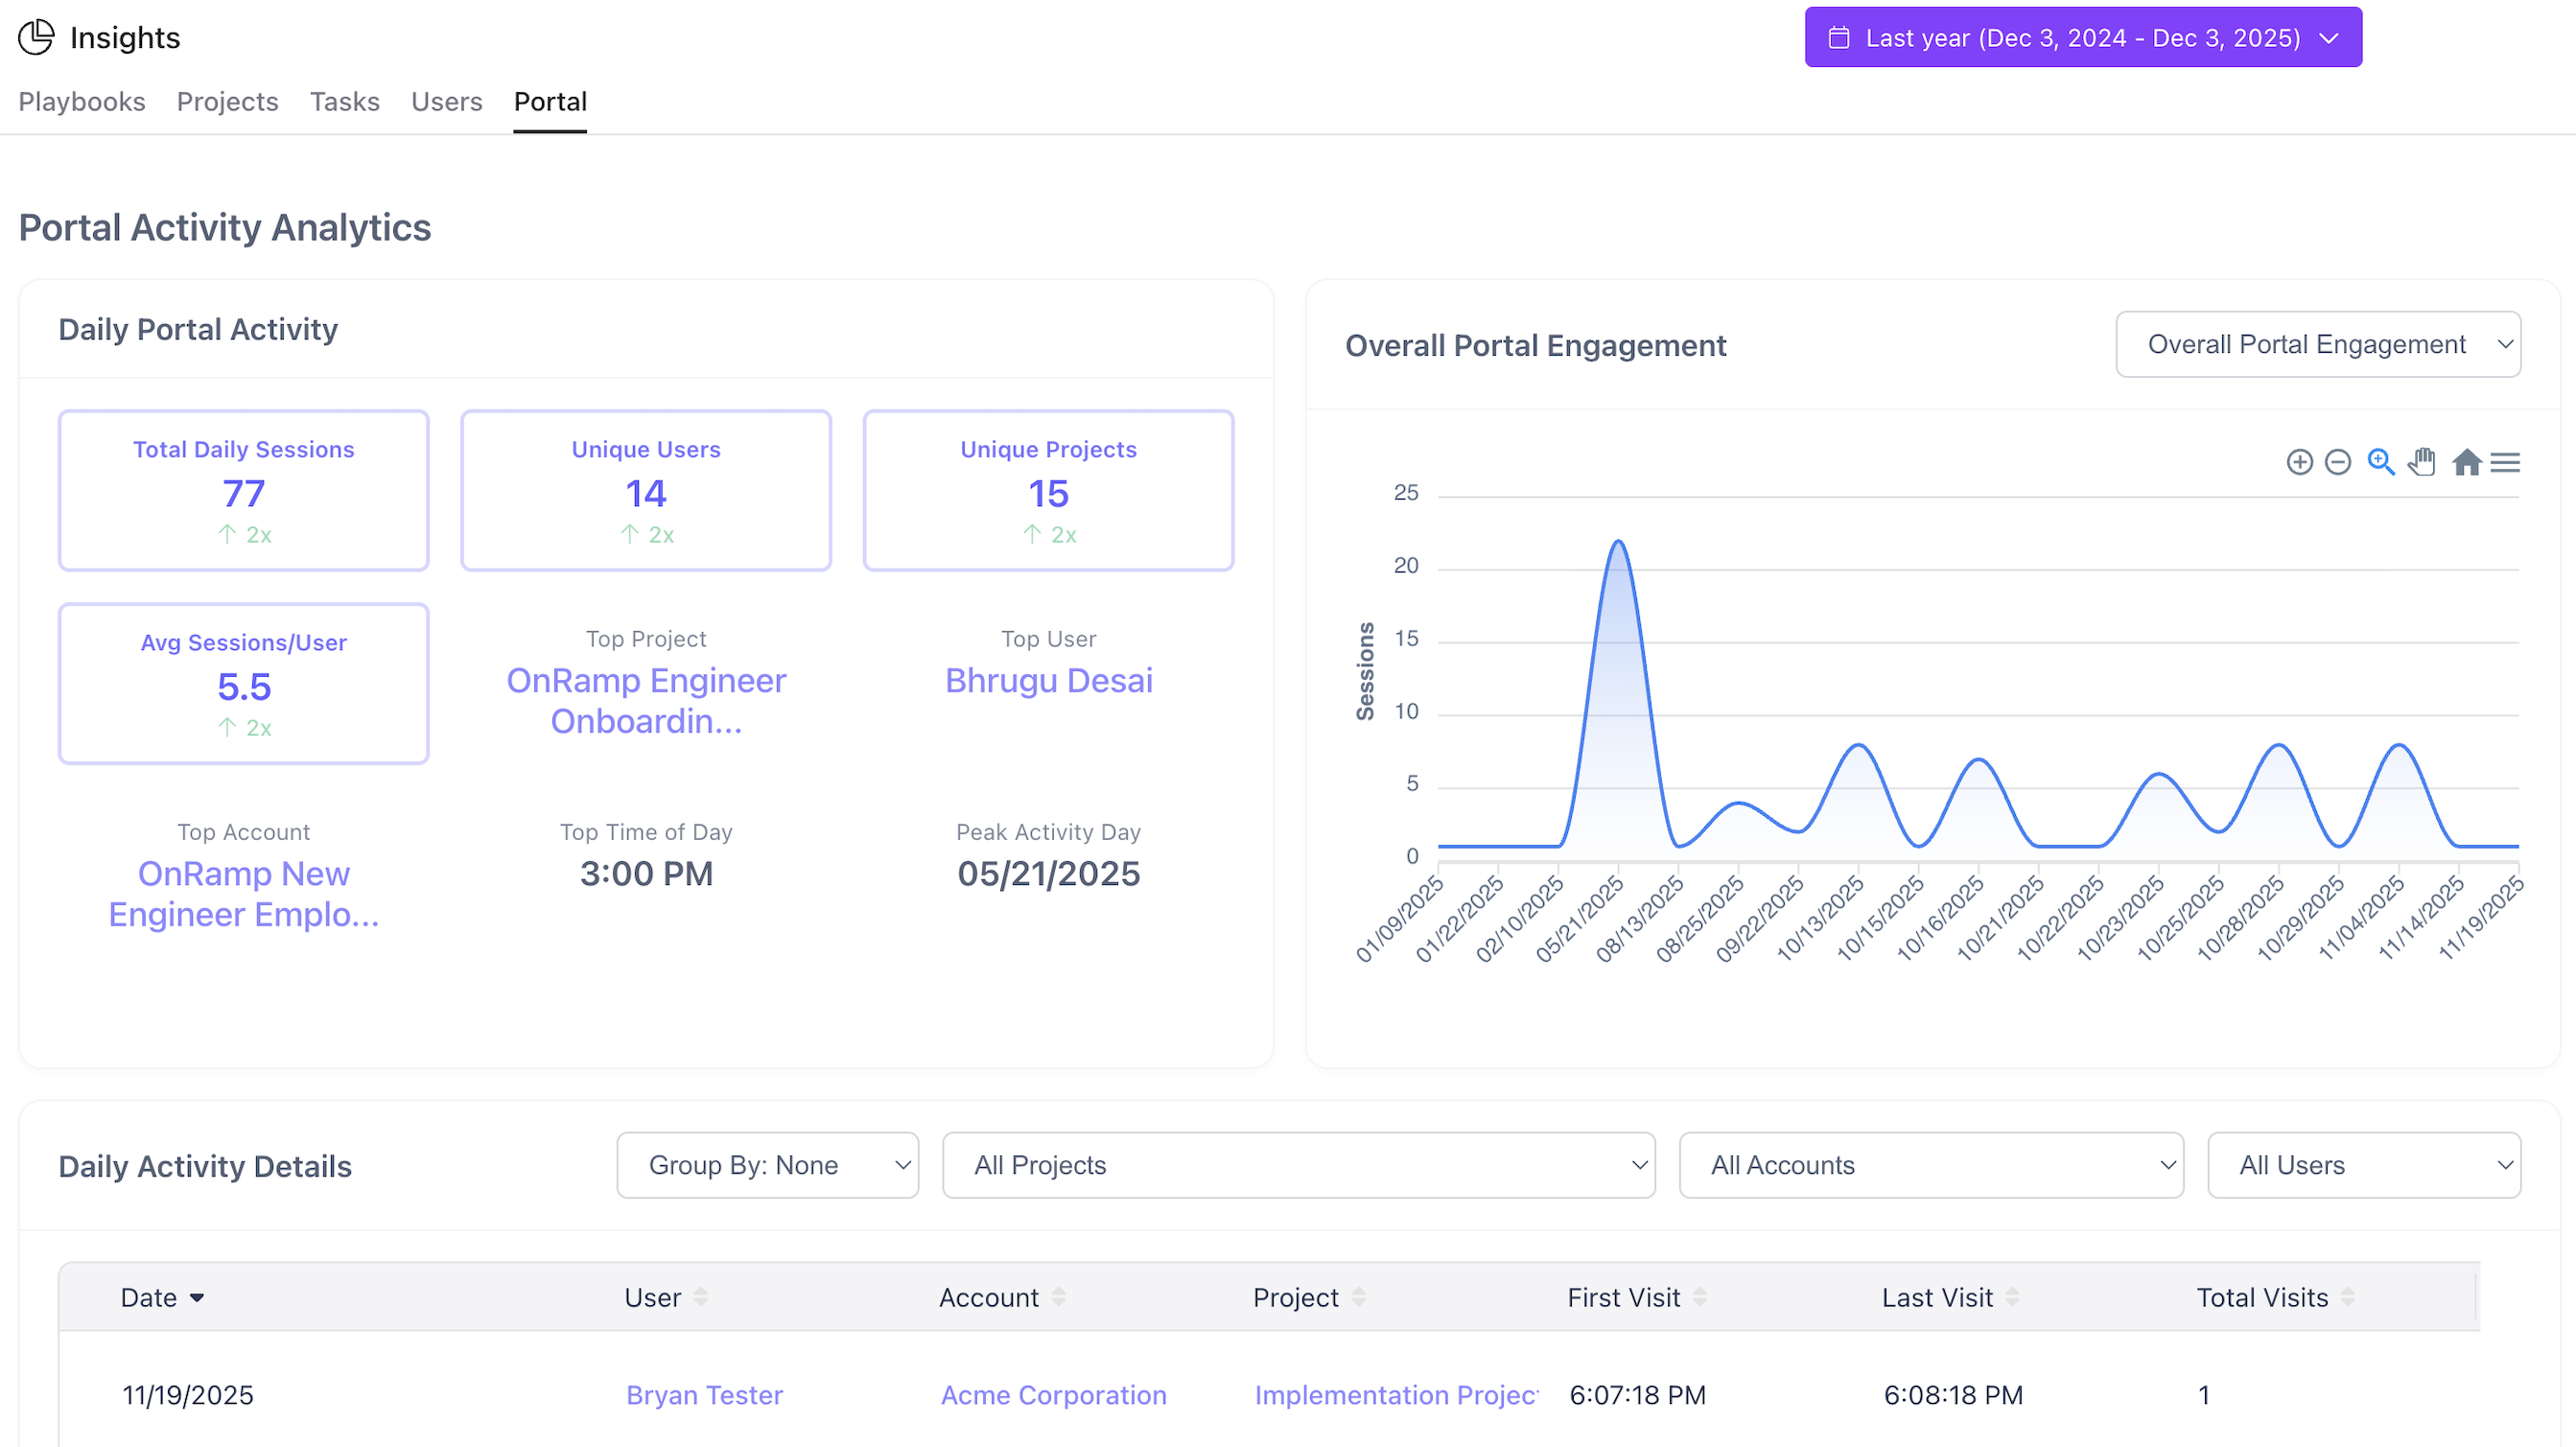2576x1447 pixels.
Task: Change the Last year date range selector
Action: (x=2082, y=37)
